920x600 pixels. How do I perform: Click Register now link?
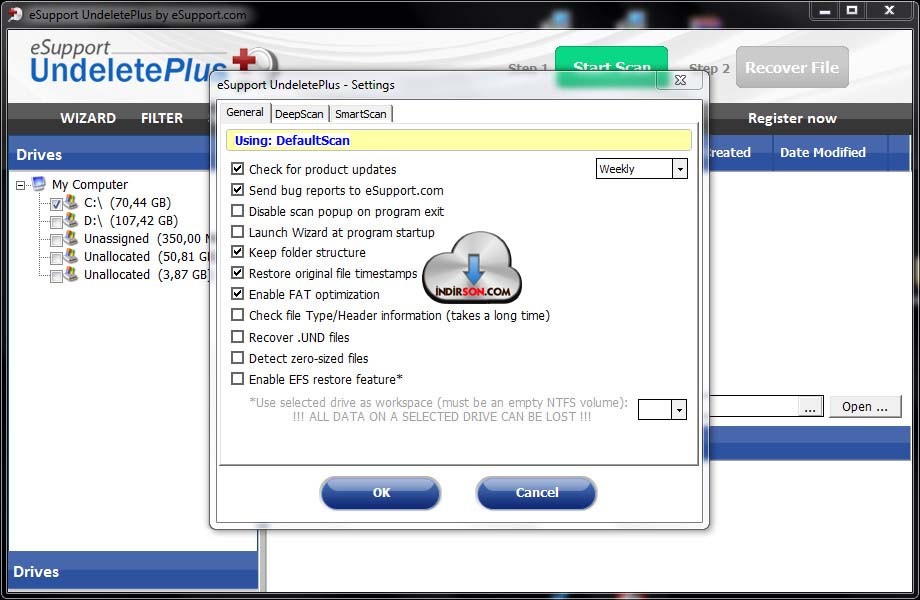(x=792, y=118)
